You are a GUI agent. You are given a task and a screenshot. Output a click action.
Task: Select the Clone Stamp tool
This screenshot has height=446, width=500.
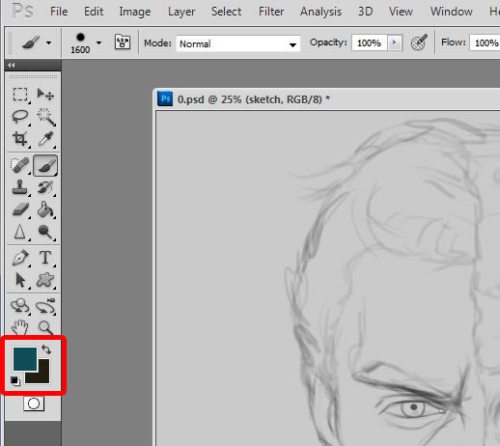pyautogui.click(x=20, y=187)
